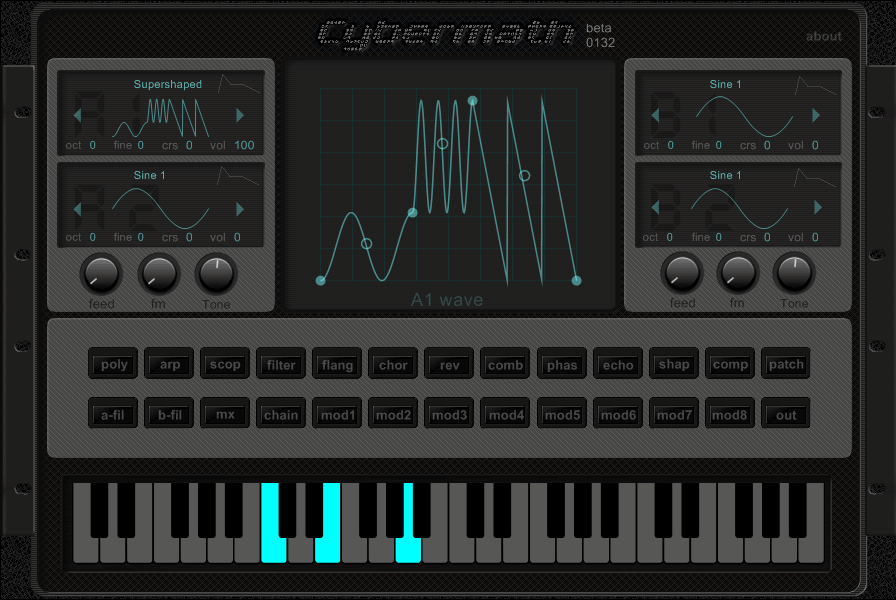Adjust the left panel Tone knob
Viewport: 896px width, 600px height.
(x=217, y=274)
